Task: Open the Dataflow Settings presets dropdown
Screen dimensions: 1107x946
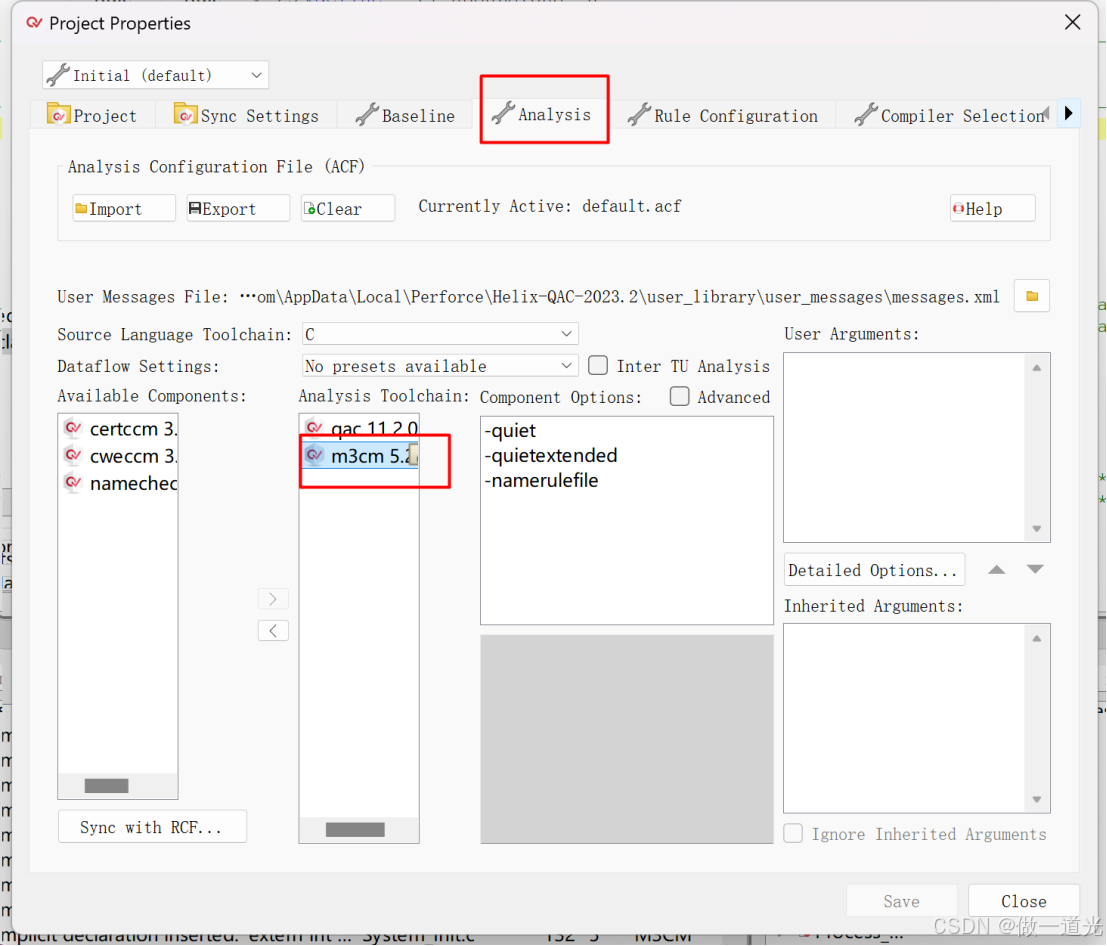Action: pyautogui.click(x=441, y=366)
